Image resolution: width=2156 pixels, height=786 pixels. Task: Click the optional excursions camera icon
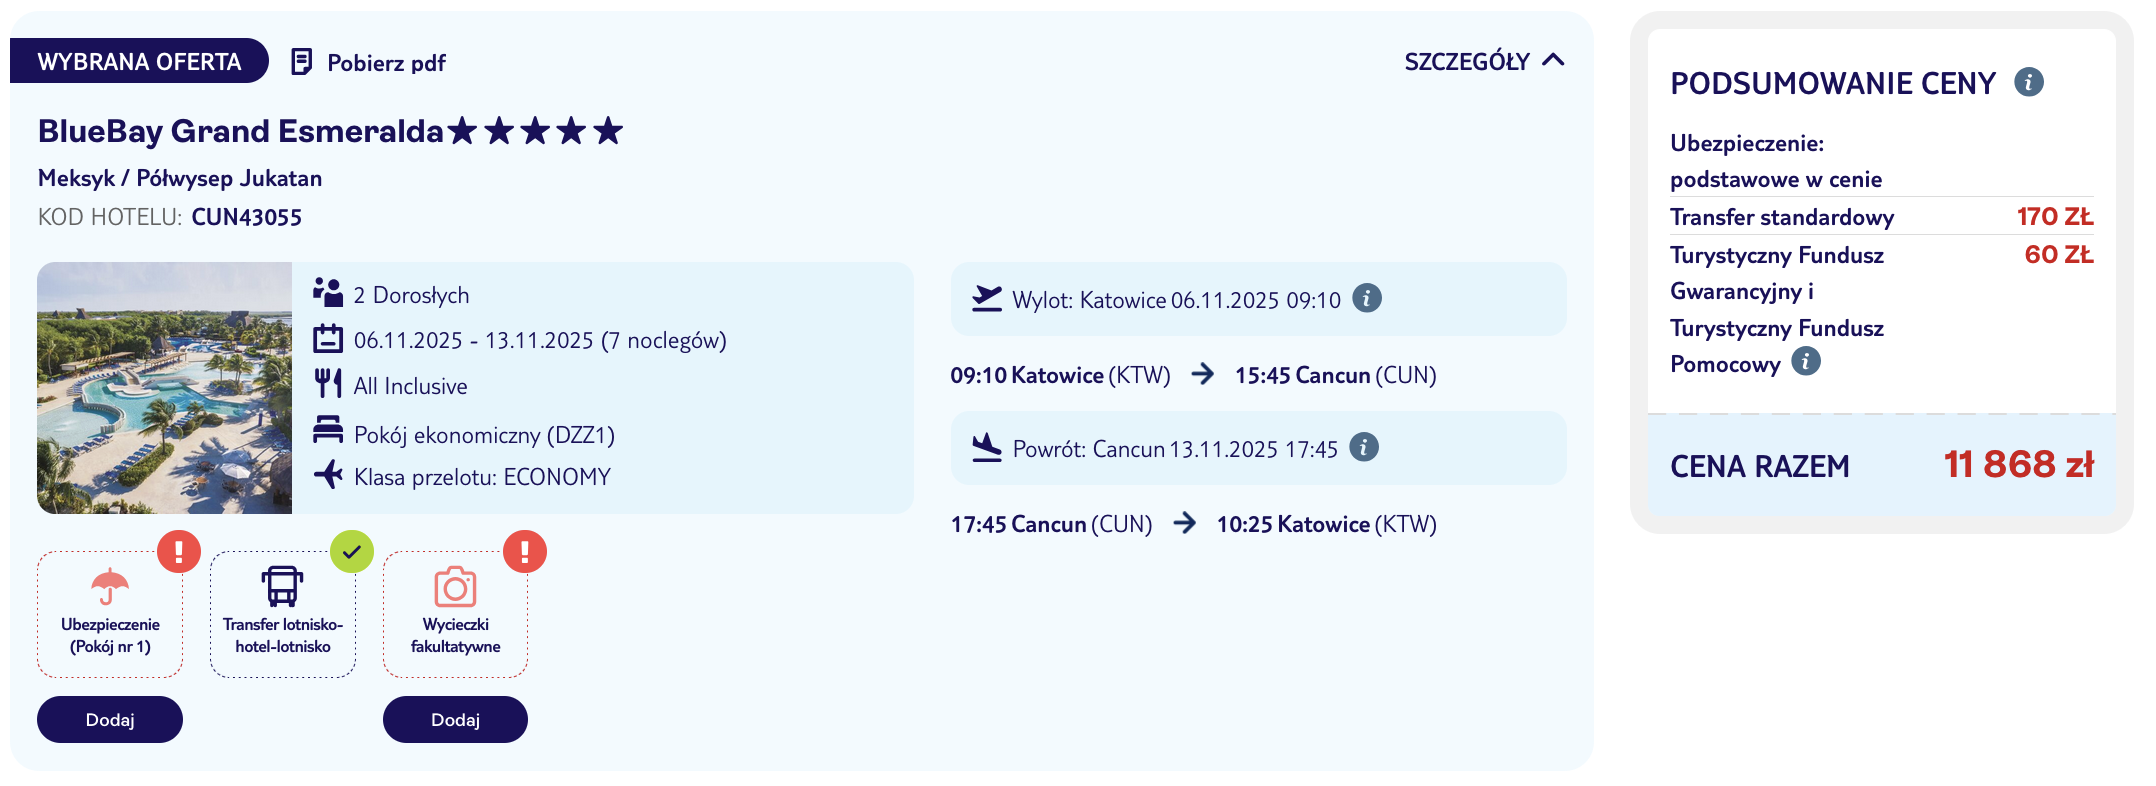[x=455, y=587]
